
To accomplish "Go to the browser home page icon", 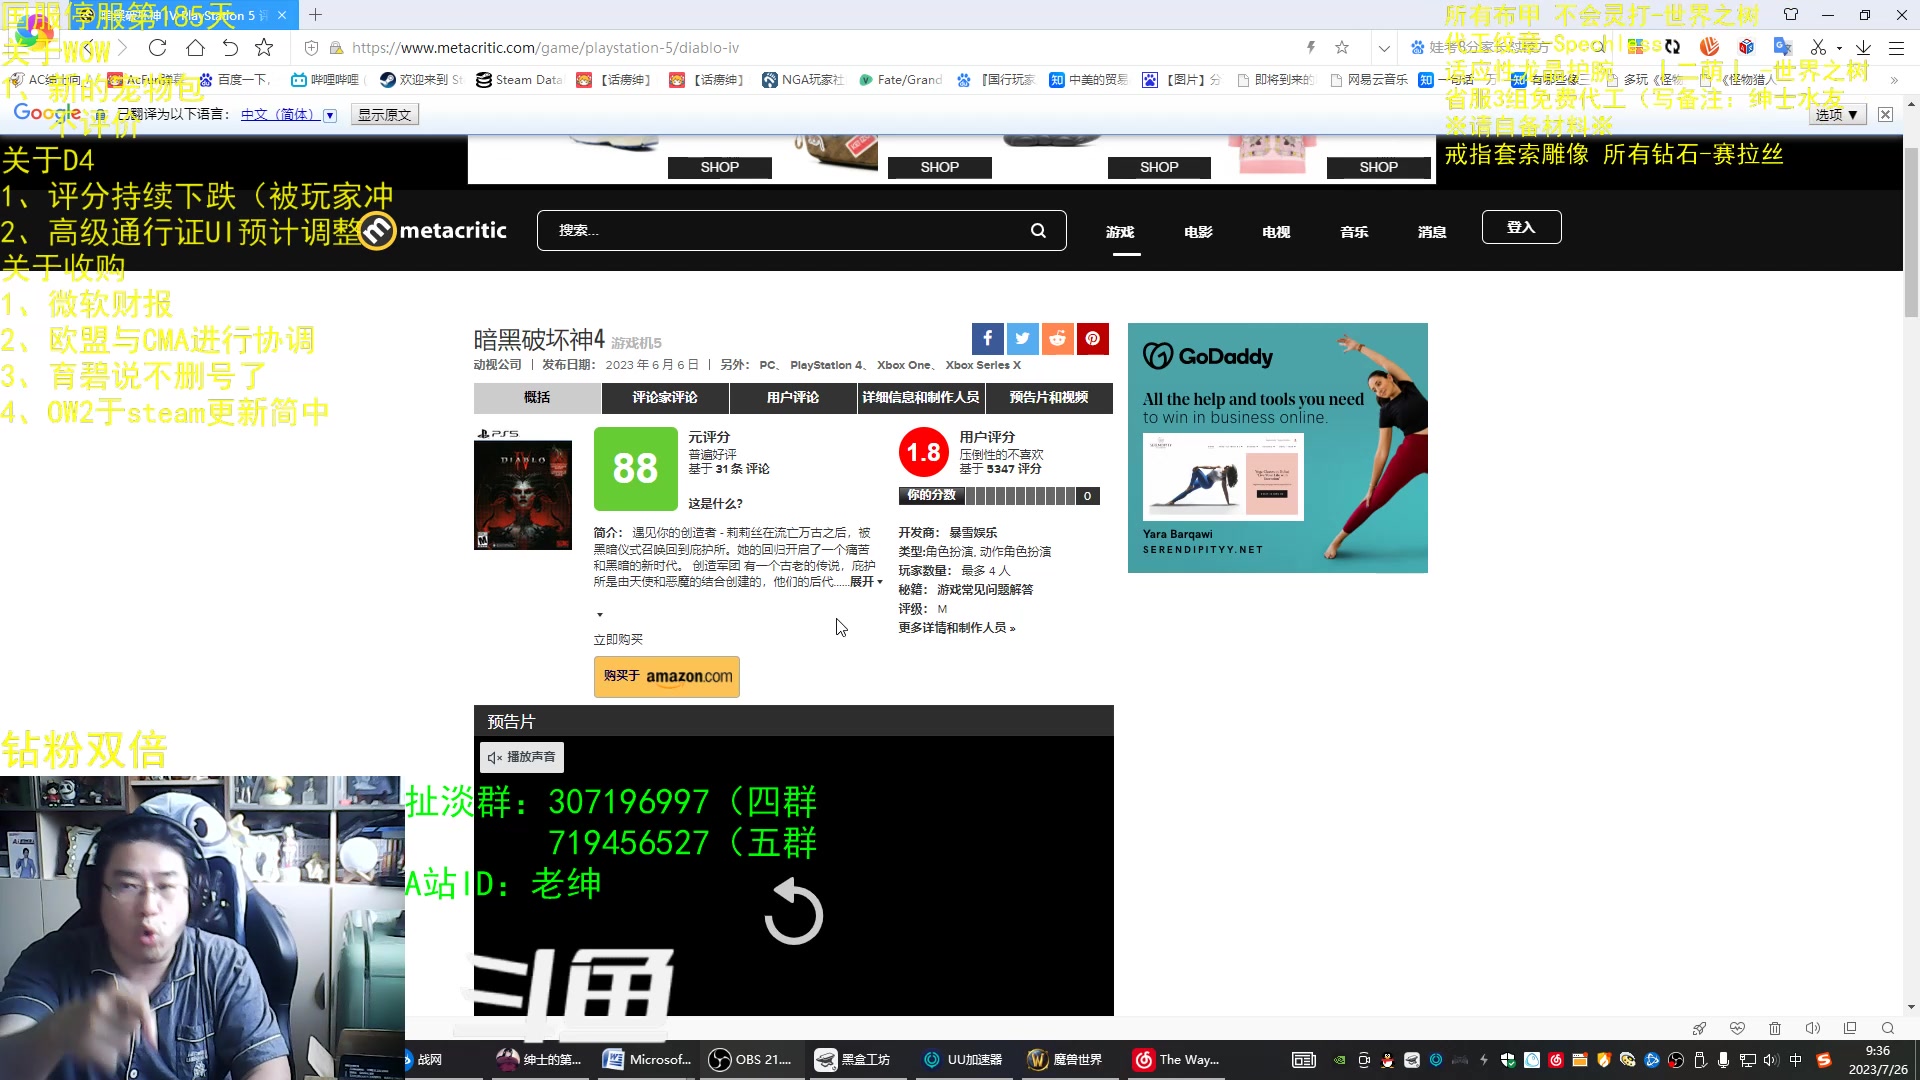I will click(195, 47).
